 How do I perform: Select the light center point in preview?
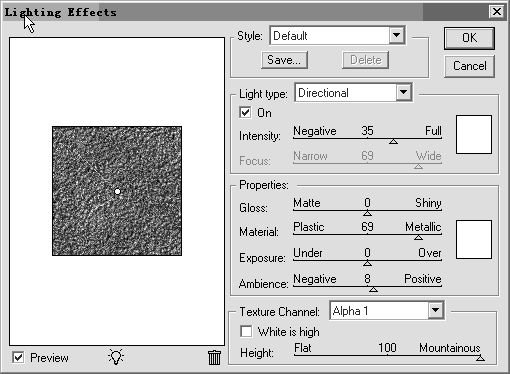click(117, 191)
